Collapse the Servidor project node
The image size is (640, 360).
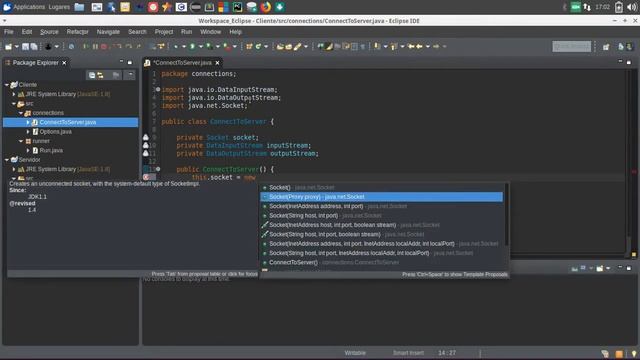coord(7,160)
